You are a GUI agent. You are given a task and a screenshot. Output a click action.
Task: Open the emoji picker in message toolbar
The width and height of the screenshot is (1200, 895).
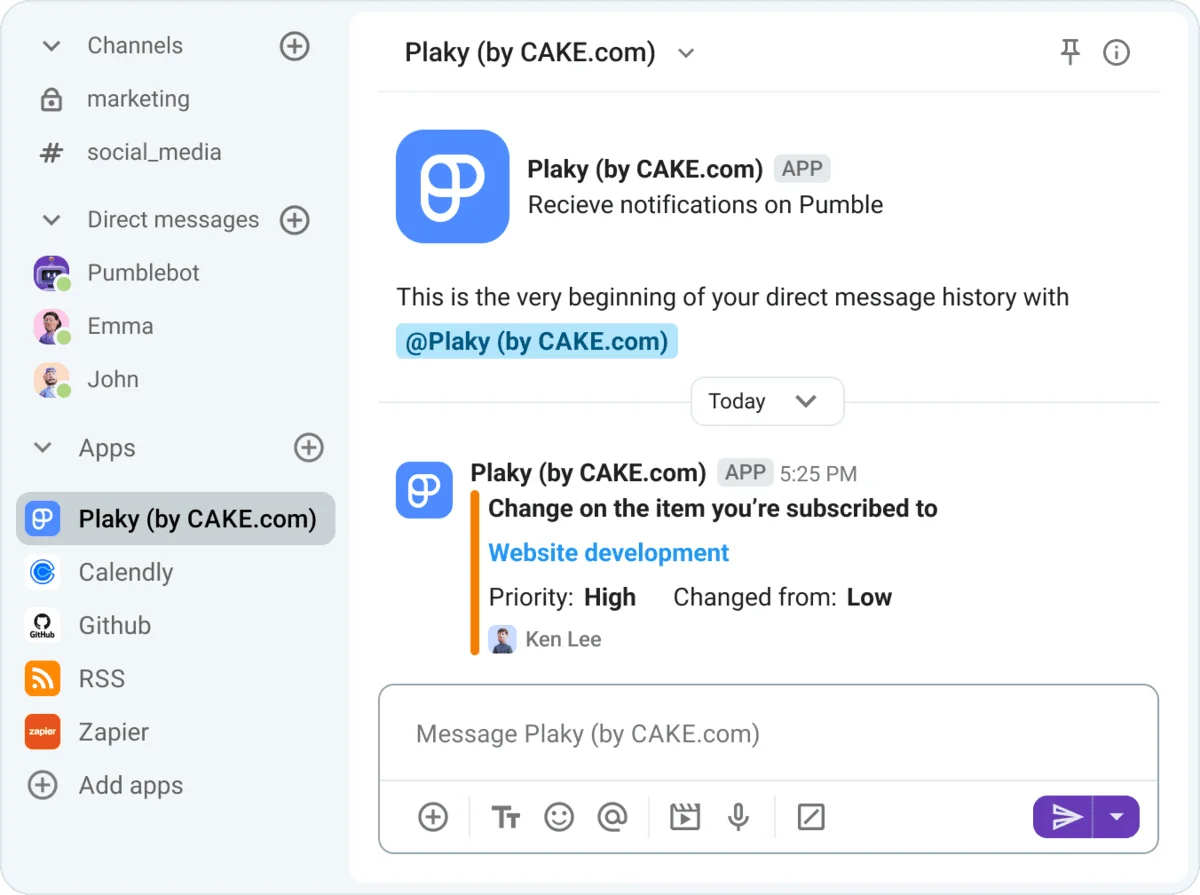click(x=559, y=817)
